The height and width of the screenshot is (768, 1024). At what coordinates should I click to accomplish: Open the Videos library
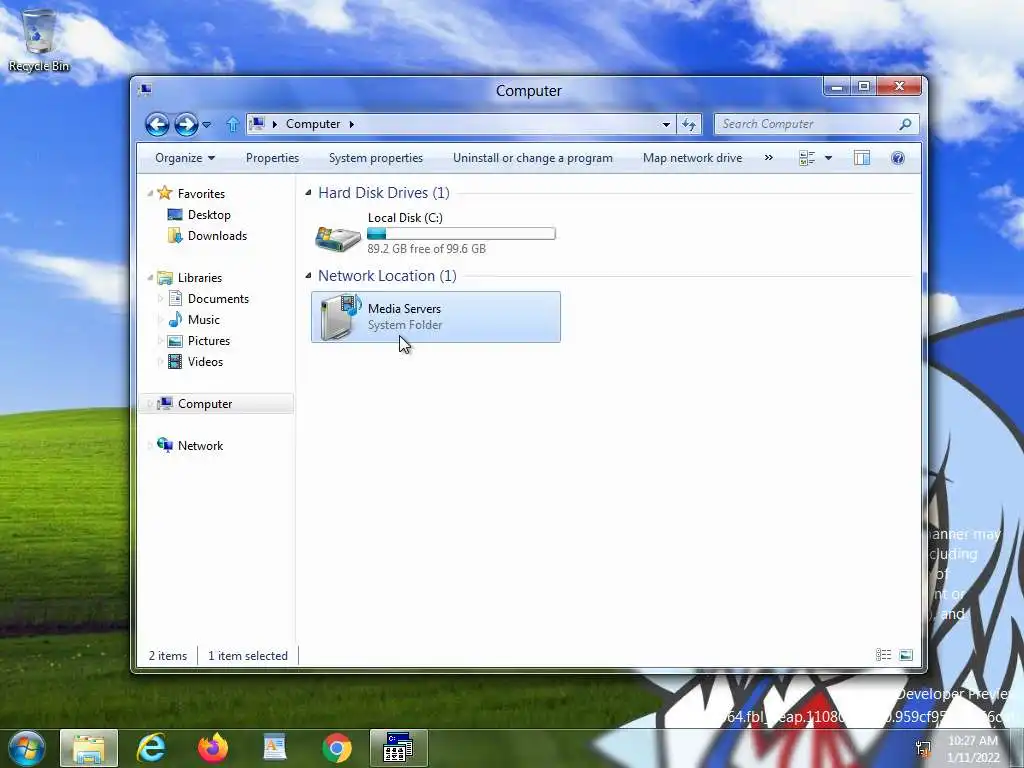(x=205, y=362)
